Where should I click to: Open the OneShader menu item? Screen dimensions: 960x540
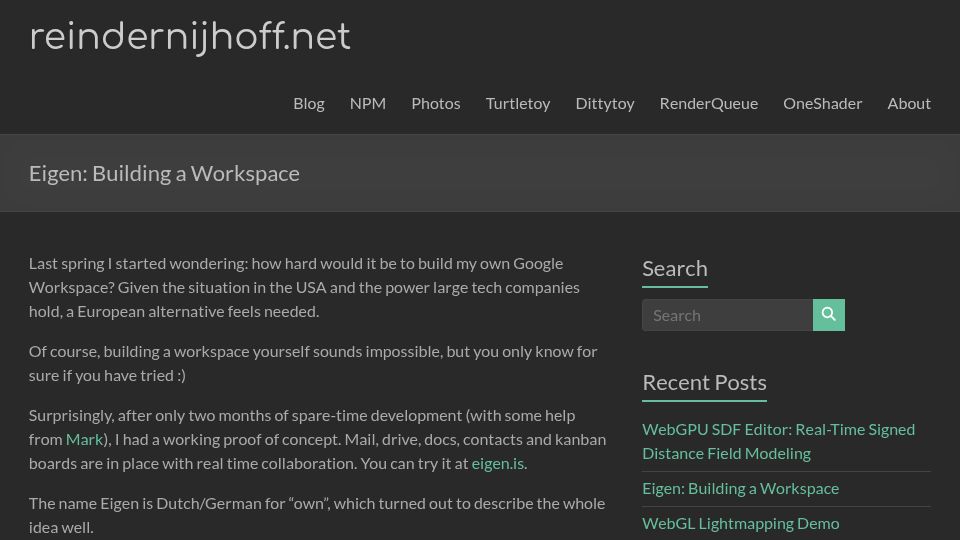[822, 103]
